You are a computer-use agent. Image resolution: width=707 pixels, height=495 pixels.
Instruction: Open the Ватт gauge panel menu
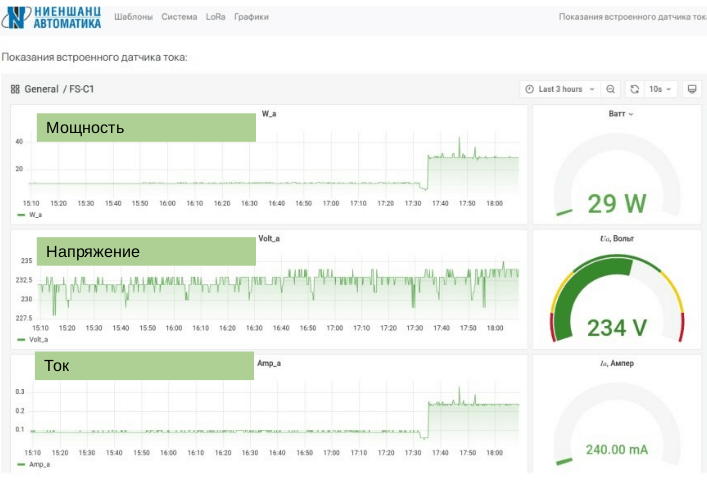coord(620,114)
